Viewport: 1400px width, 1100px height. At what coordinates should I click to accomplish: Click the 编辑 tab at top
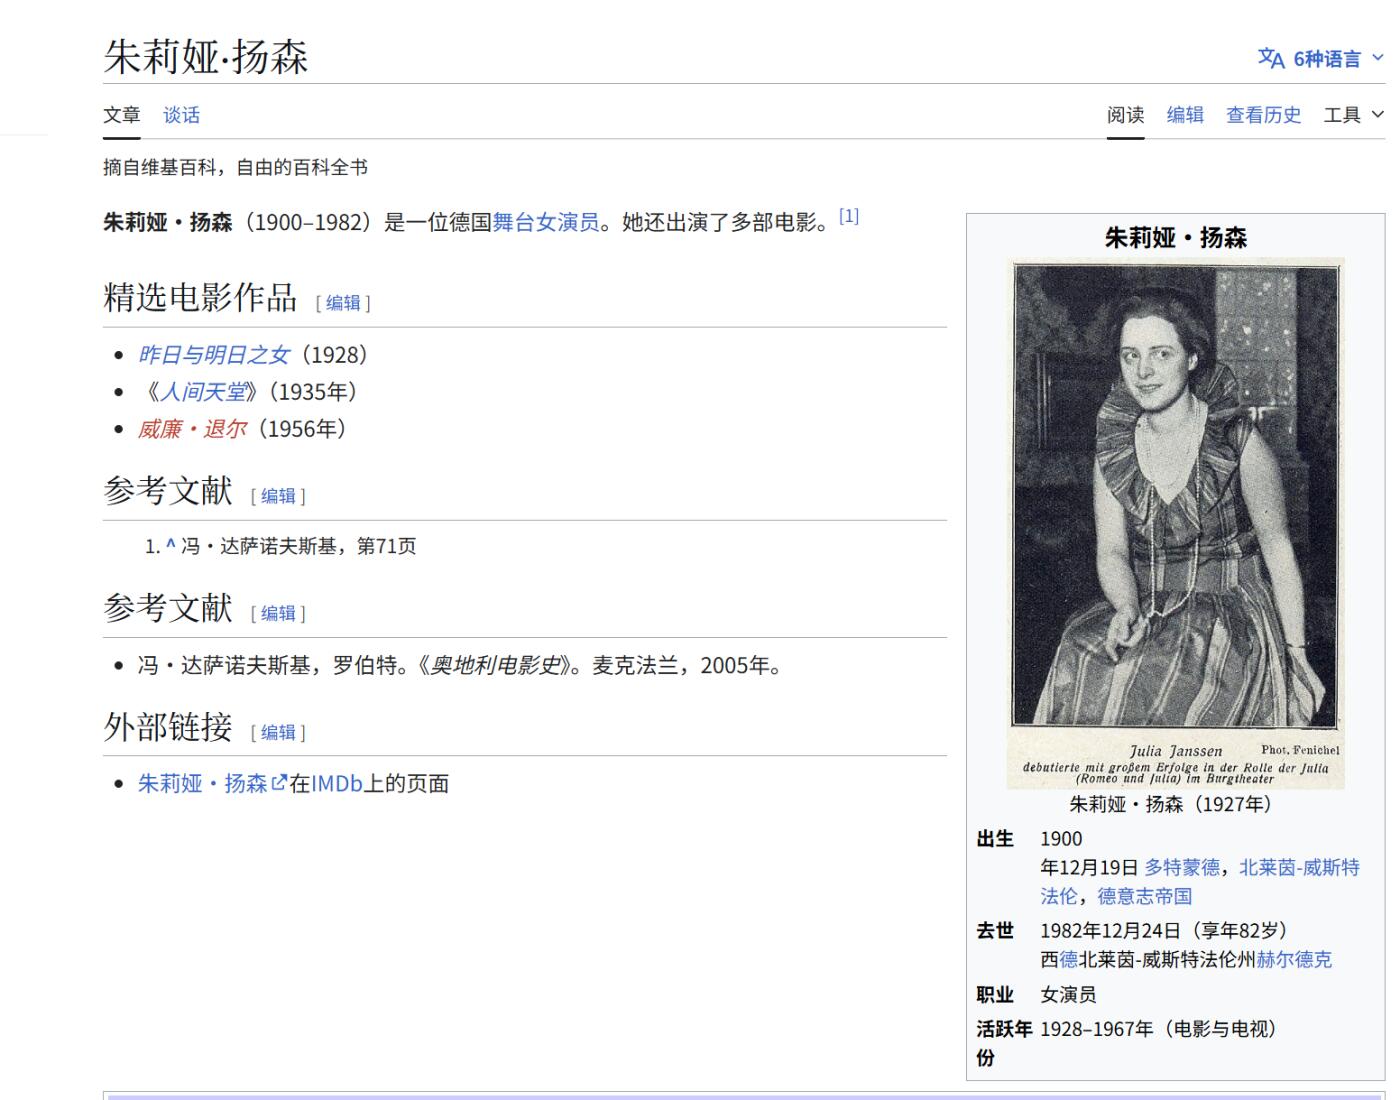tap(1185, 115)
